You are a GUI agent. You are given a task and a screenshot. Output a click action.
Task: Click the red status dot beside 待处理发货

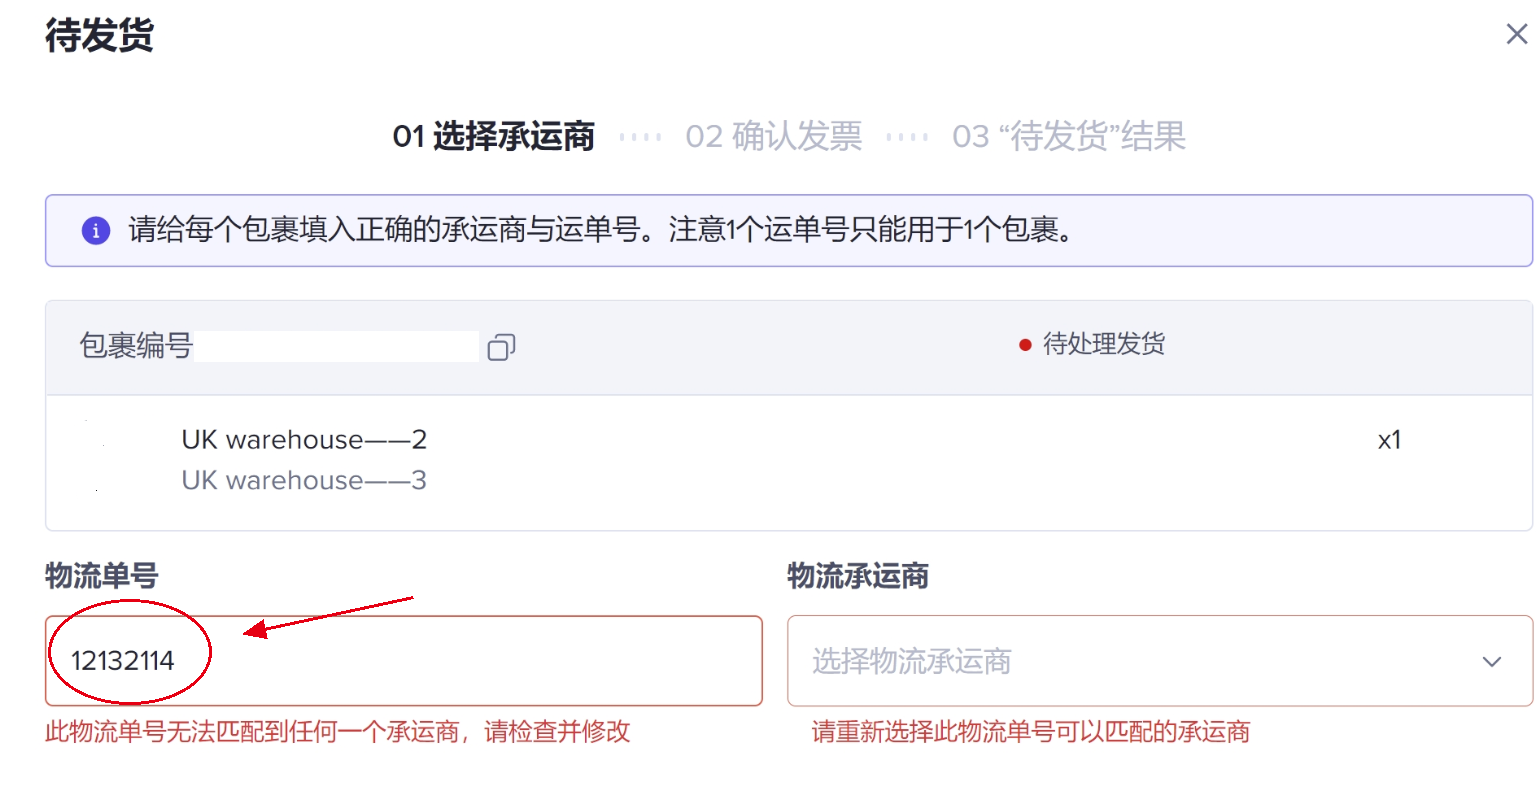1025,345
